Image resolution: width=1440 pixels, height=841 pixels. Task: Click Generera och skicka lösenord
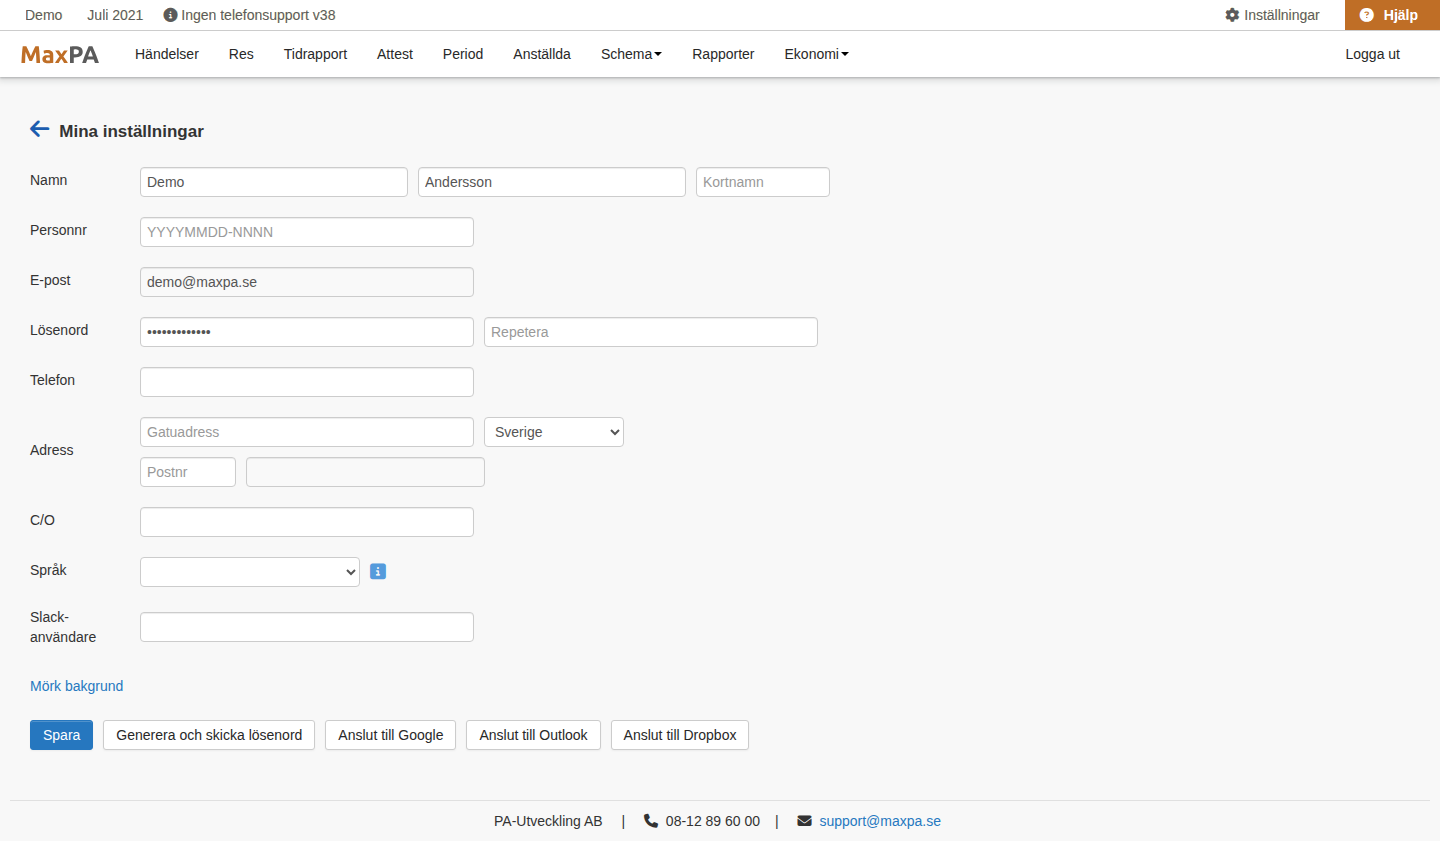point(209,735)
